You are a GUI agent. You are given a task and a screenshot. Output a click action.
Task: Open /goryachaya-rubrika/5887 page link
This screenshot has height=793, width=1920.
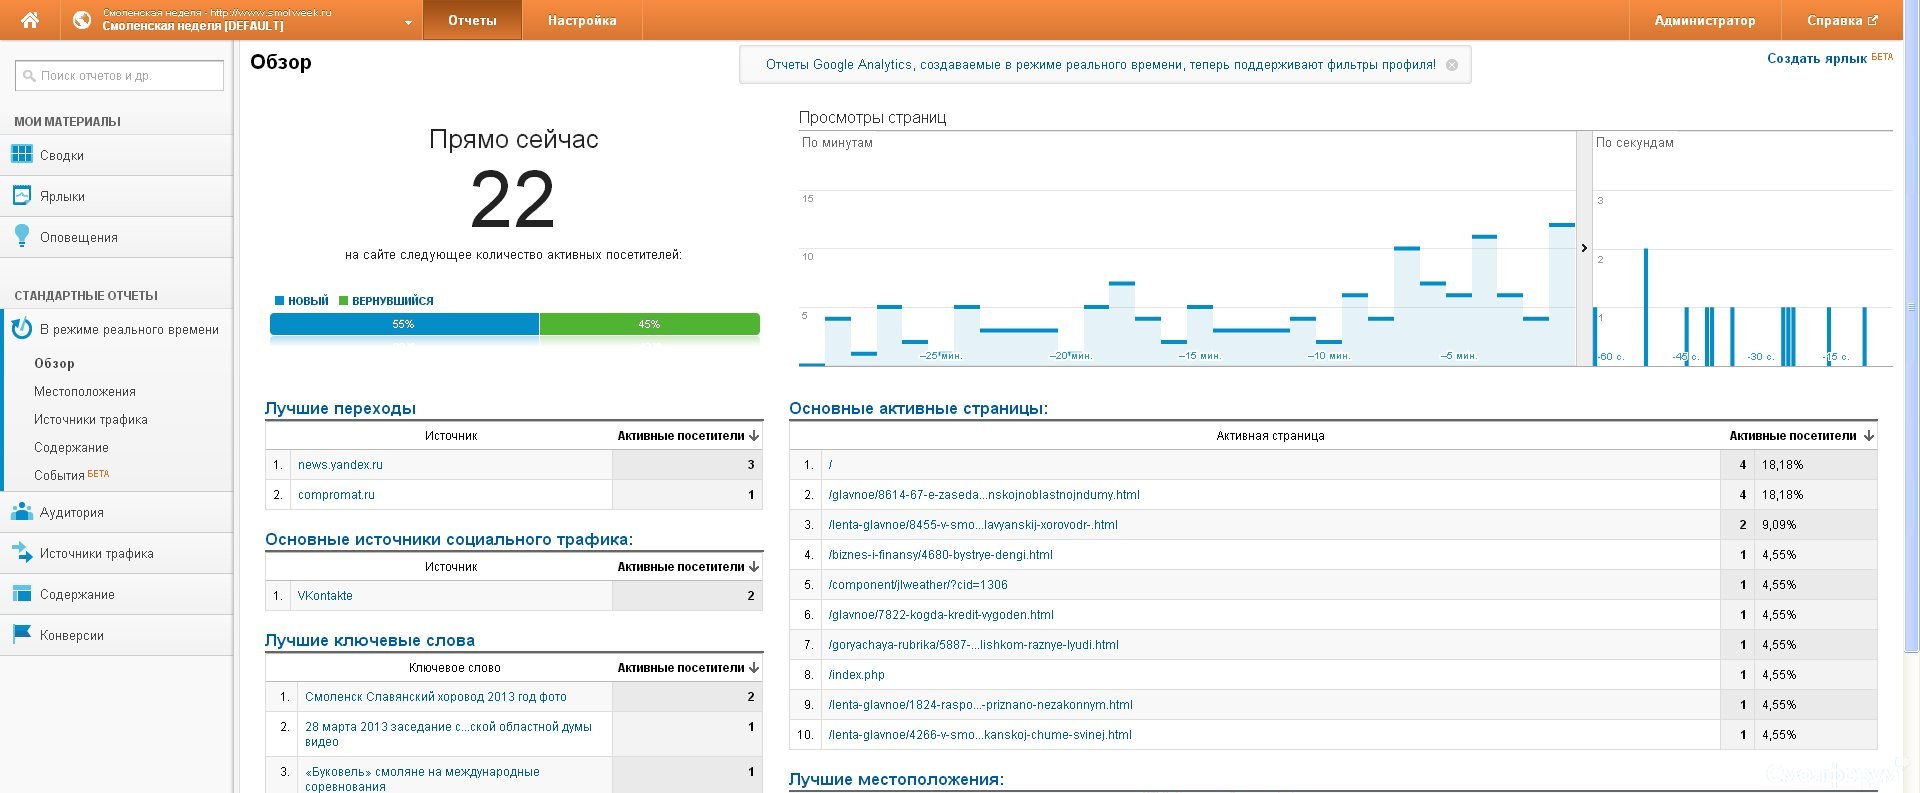pos(973,645)
